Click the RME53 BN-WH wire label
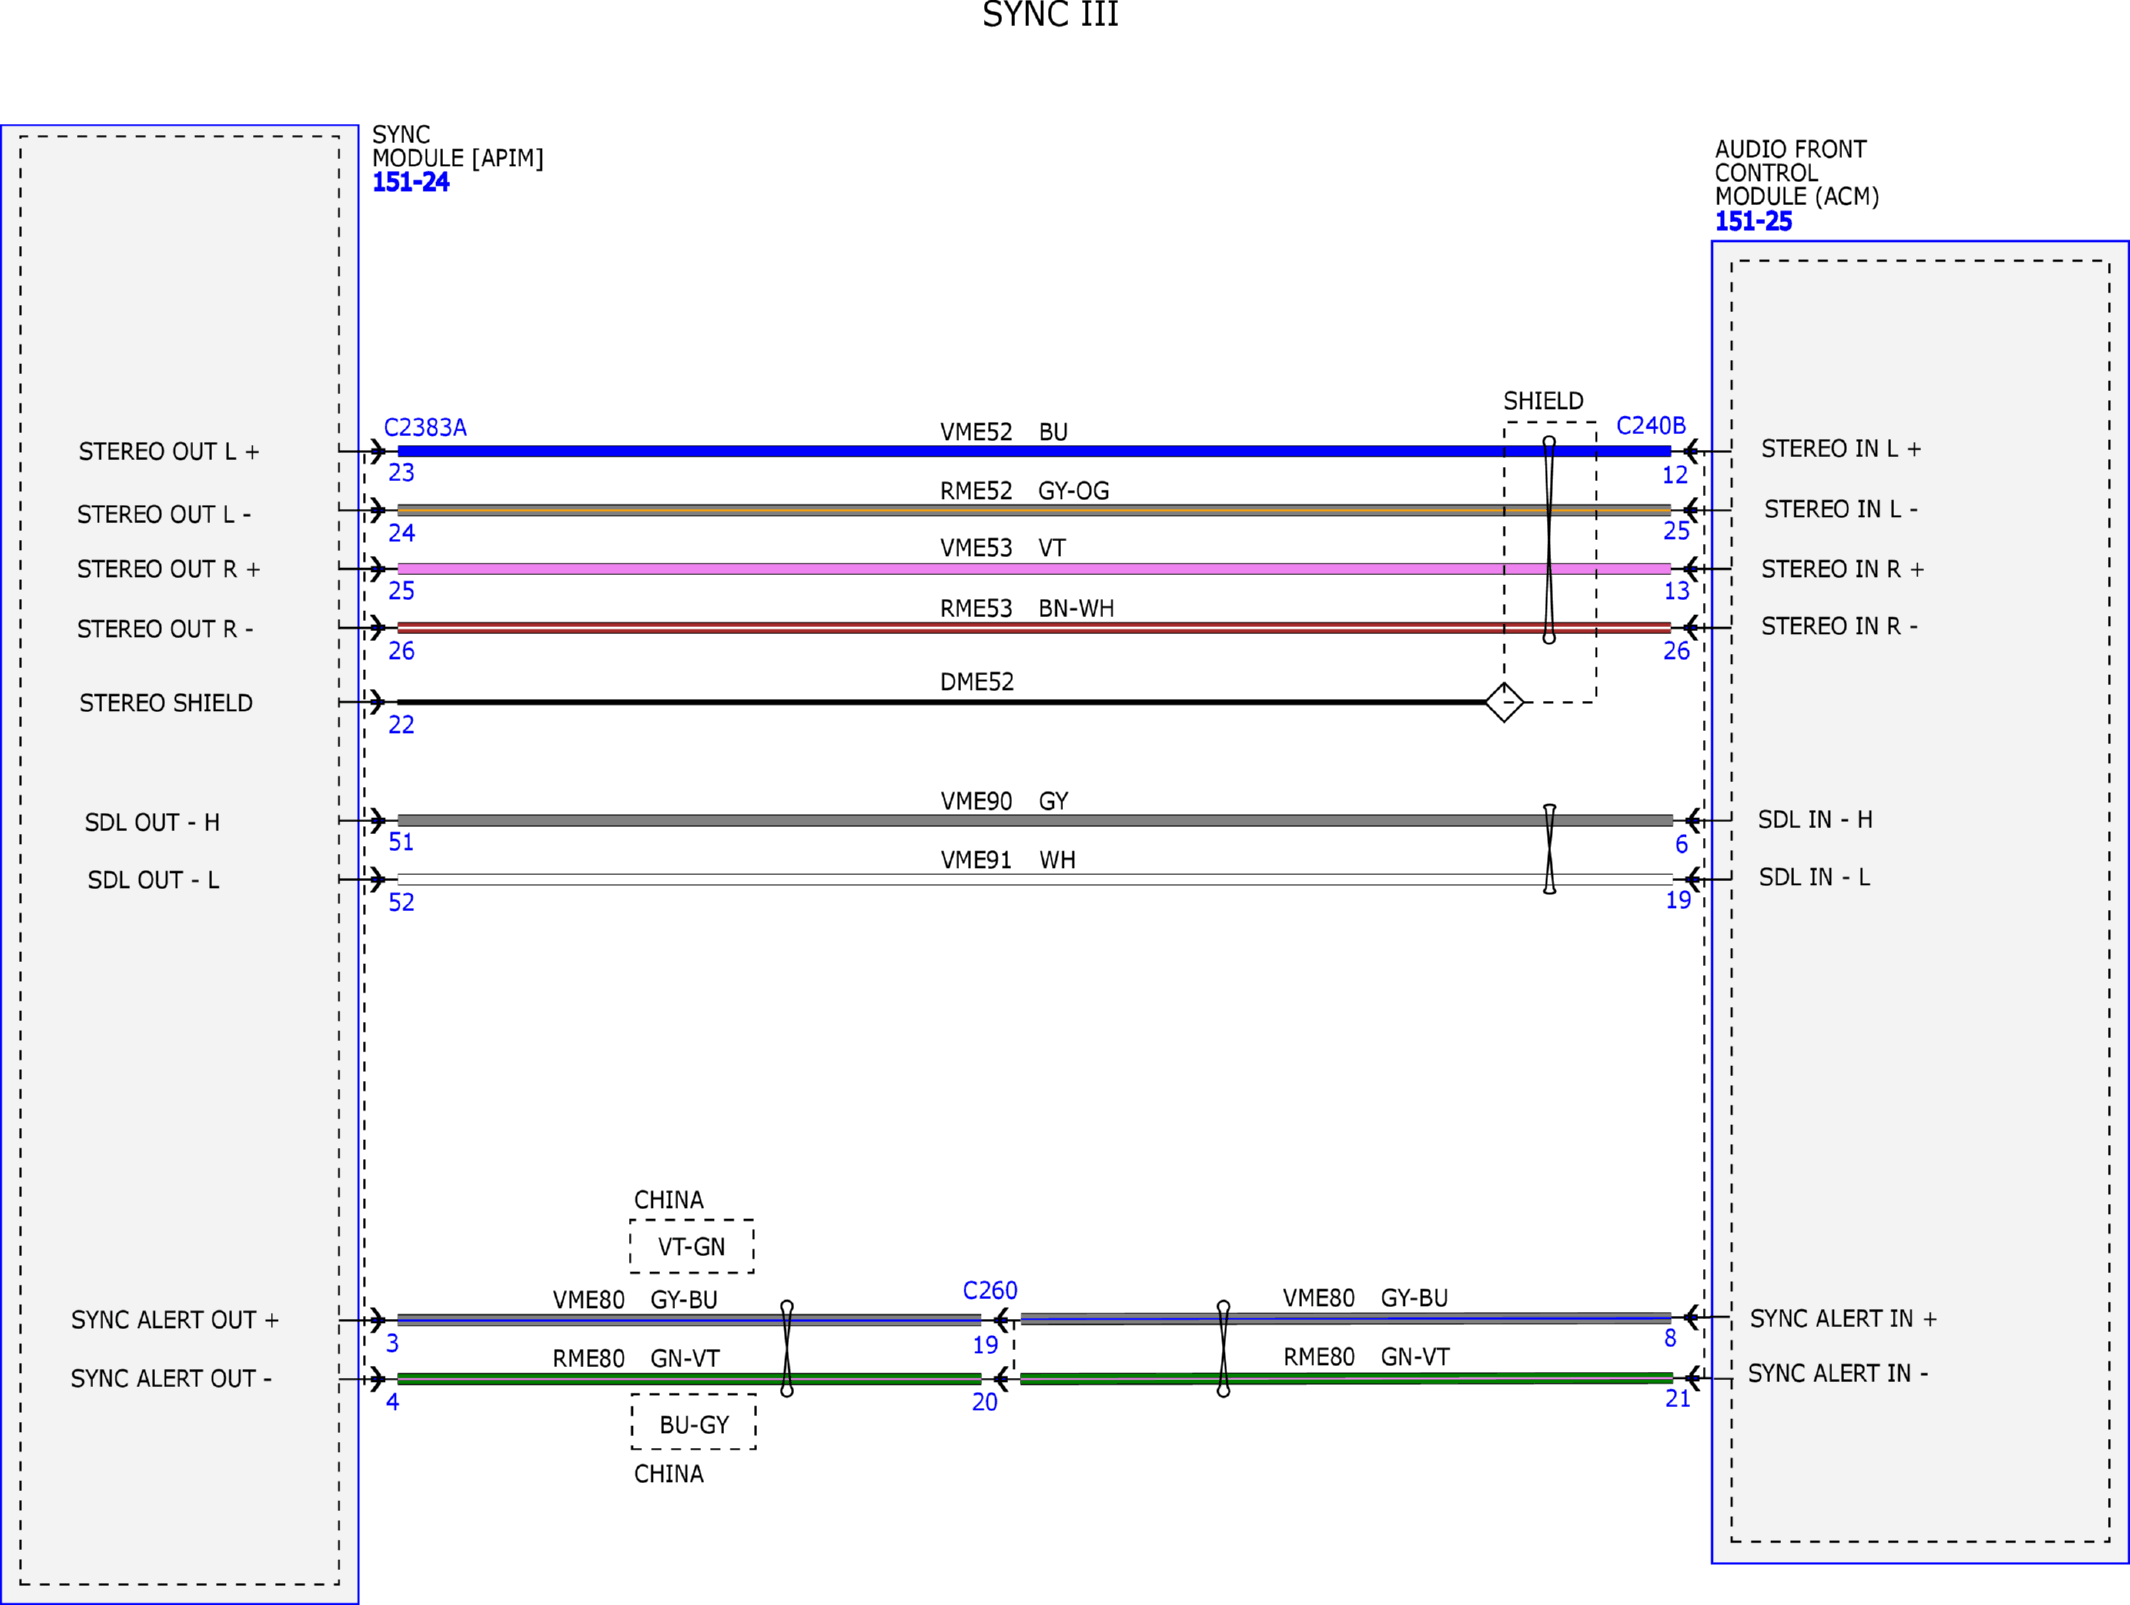The image size is (2130, 1605). pyautogui.click(x=1027, y=608)
